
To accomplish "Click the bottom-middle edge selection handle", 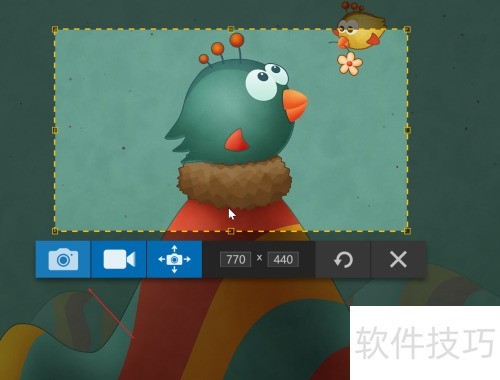I will [231, 231].
